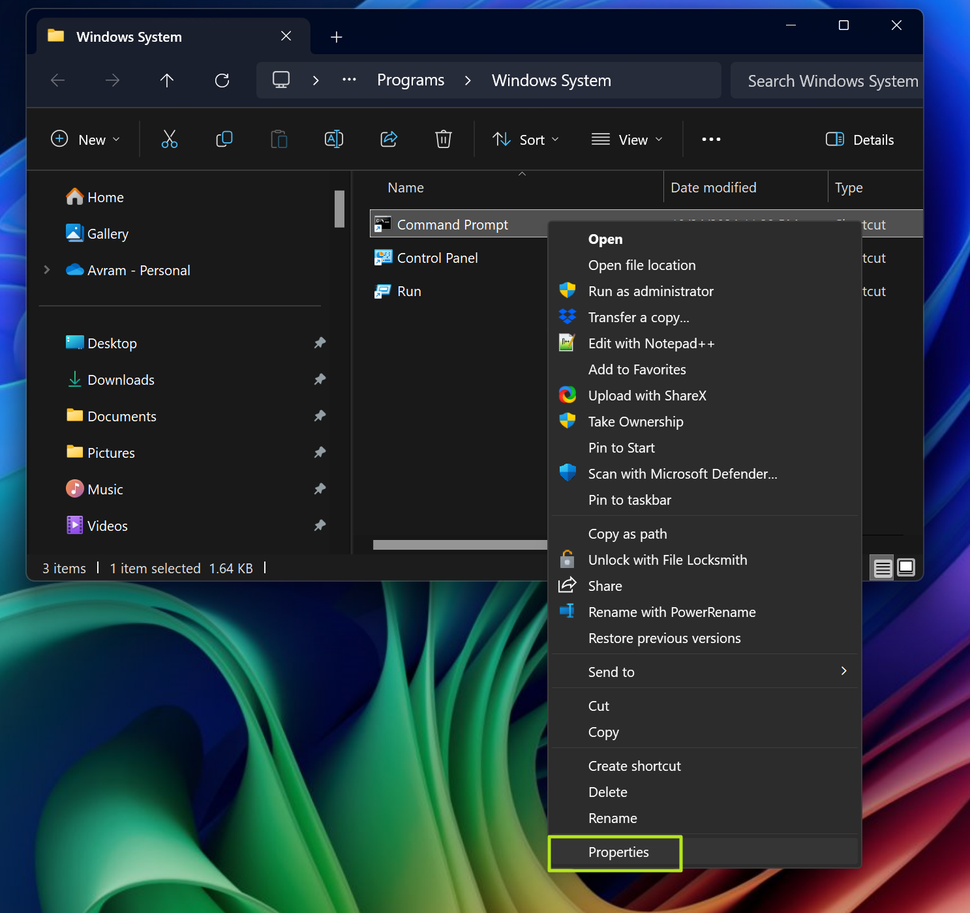Screen dimensions: 970x913
Task: Click the Delete icon in the toolbar
Action: [443, 139]
